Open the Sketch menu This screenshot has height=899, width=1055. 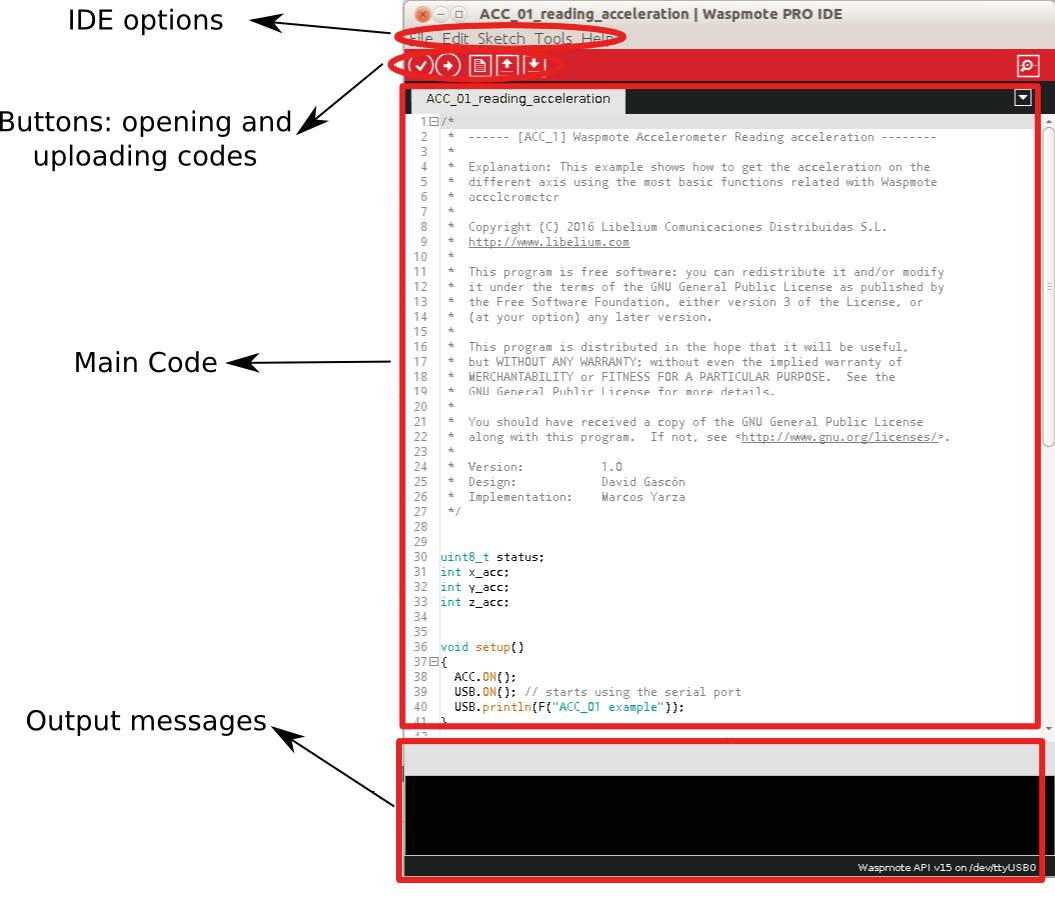[x=501, y=38]
